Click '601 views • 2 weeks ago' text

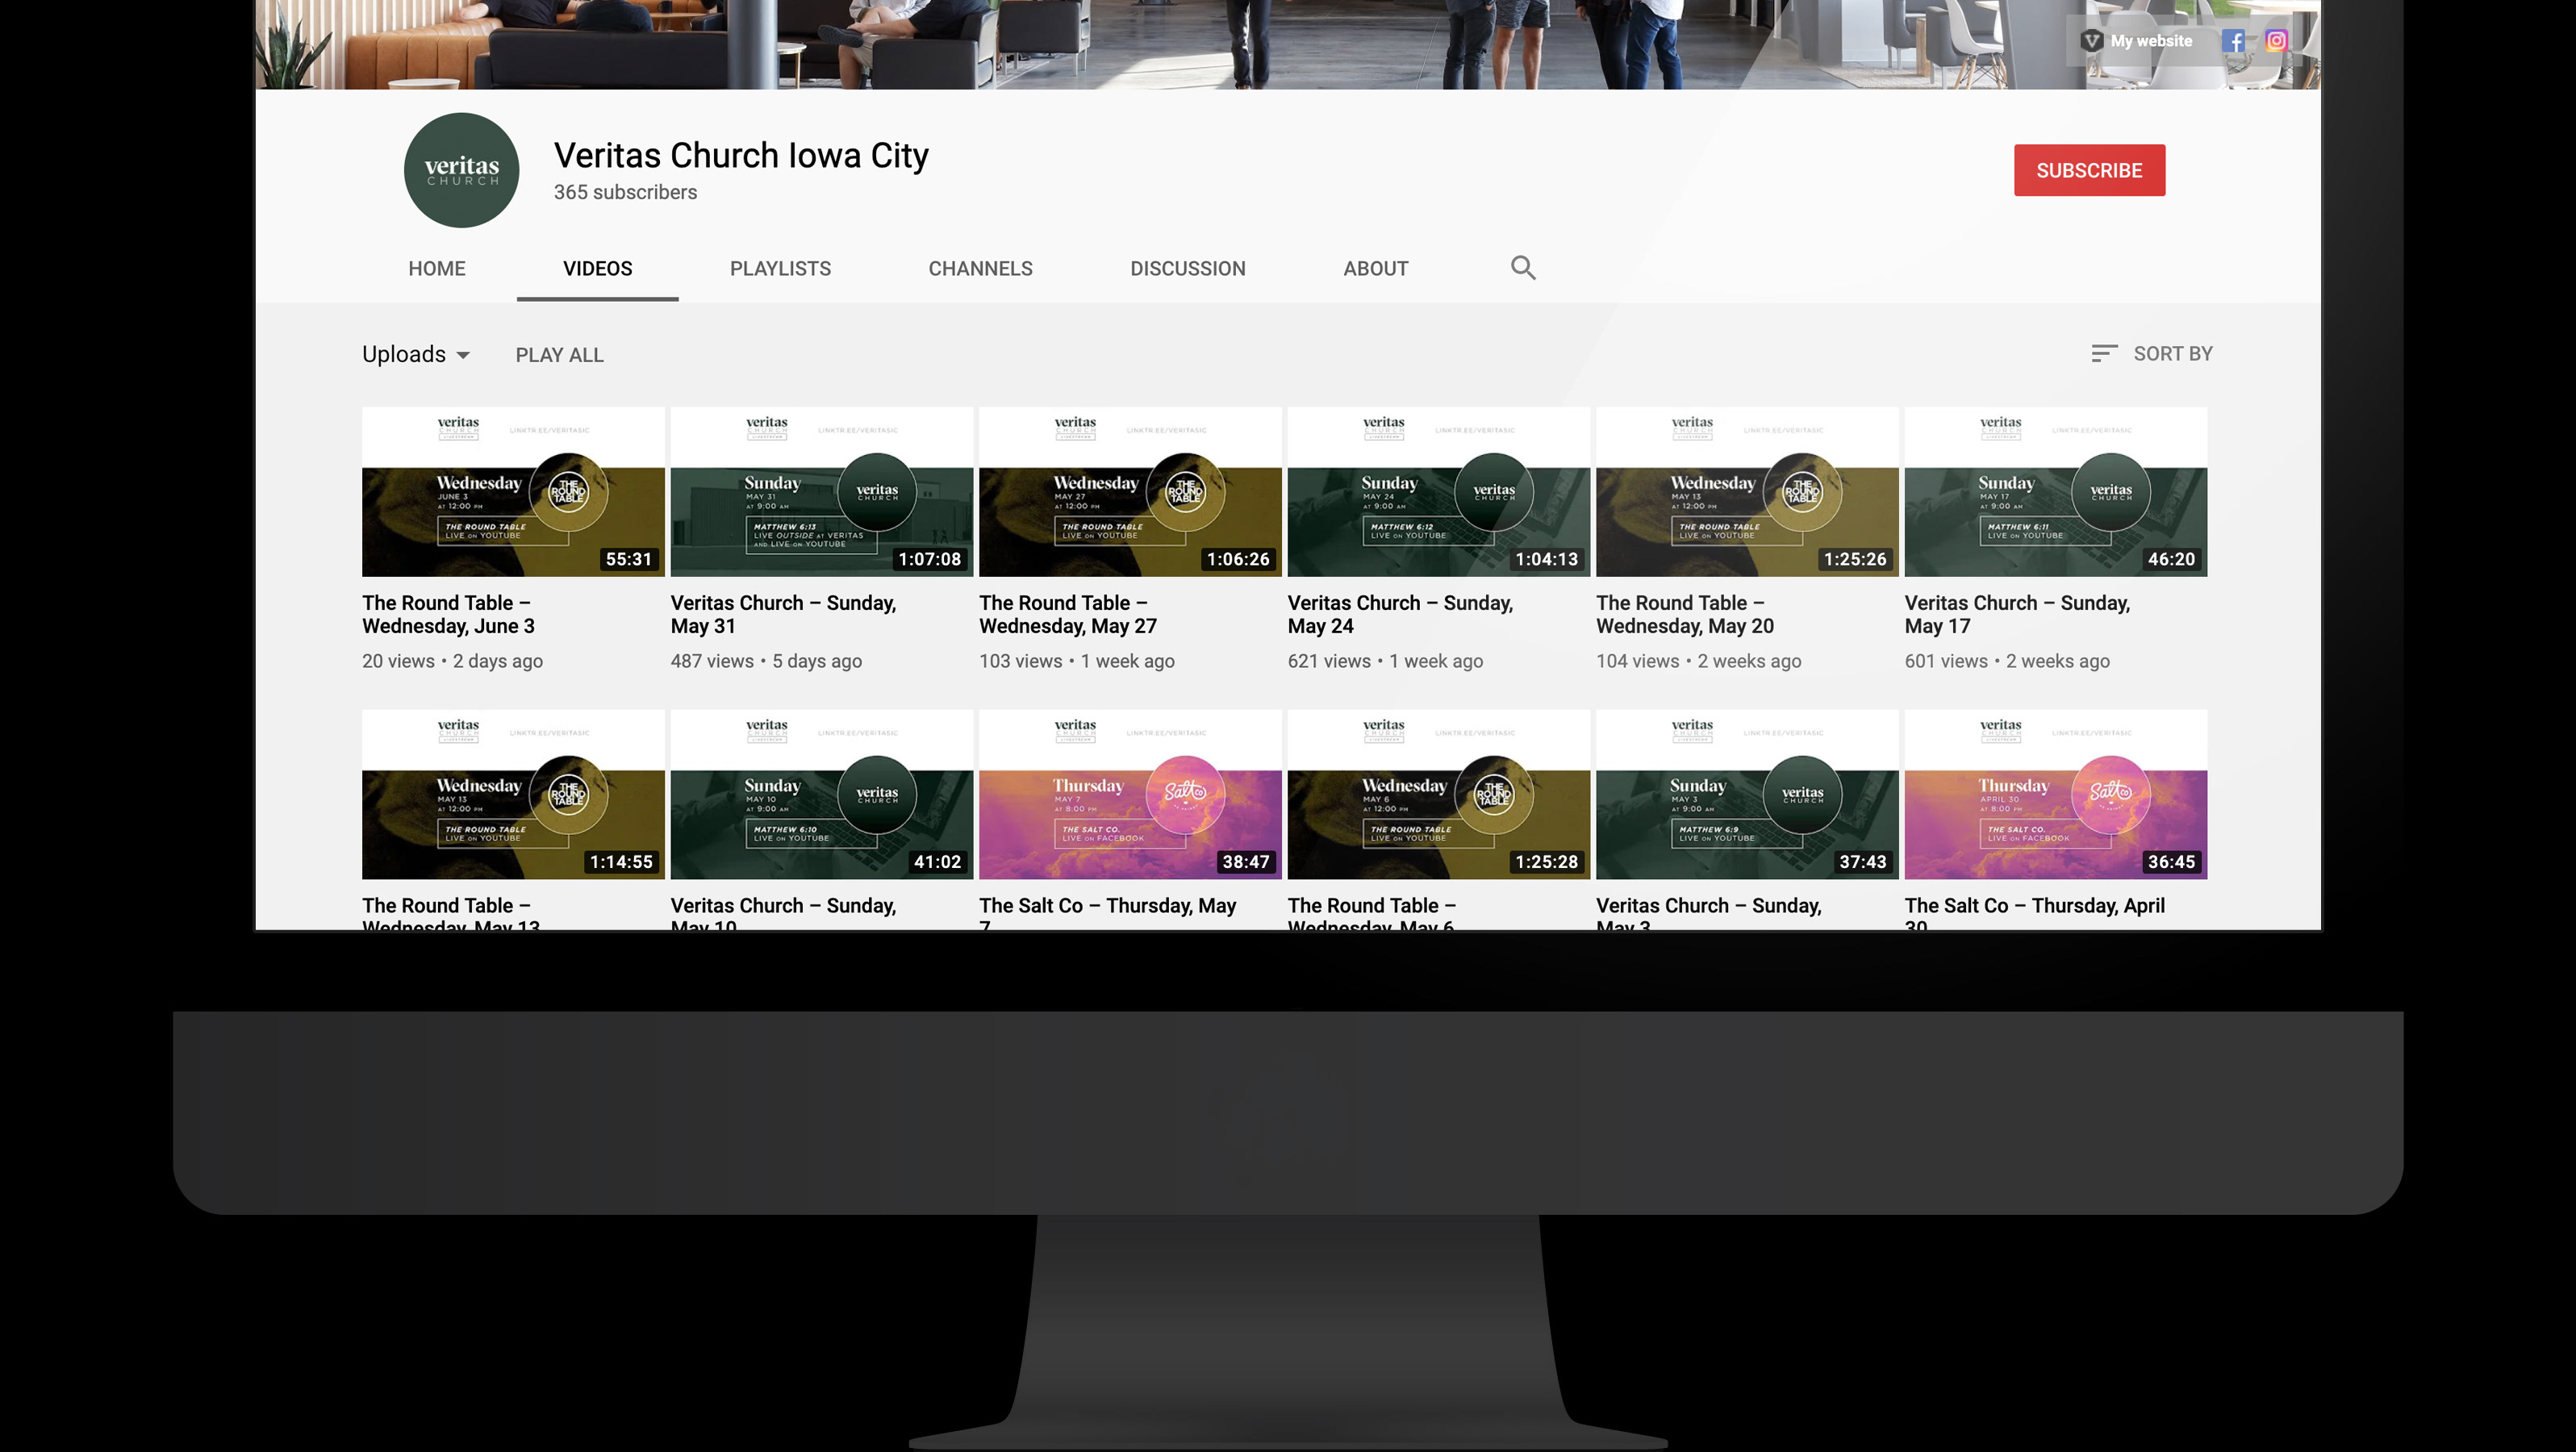tap(2007, 661)
